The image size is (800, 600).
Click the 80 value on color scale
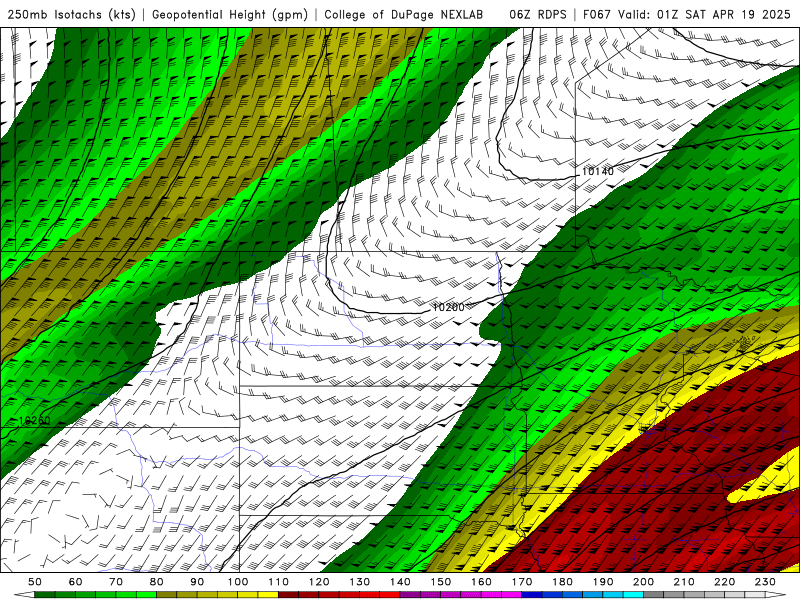[x=157, y=582]
